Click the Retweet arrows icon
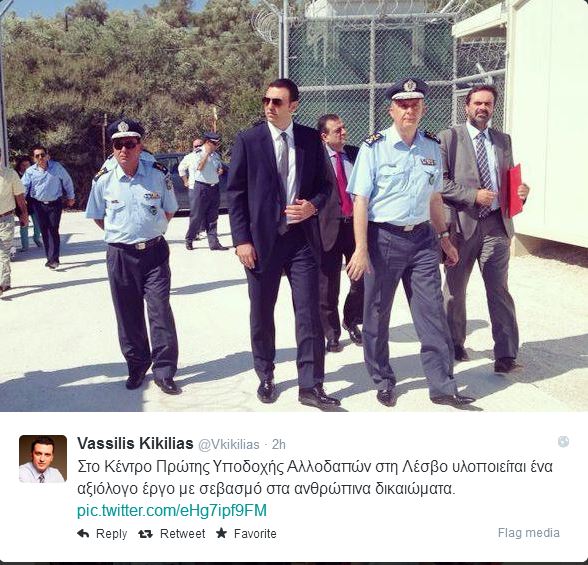Viewport: 588px width, 565px height. 145,534
